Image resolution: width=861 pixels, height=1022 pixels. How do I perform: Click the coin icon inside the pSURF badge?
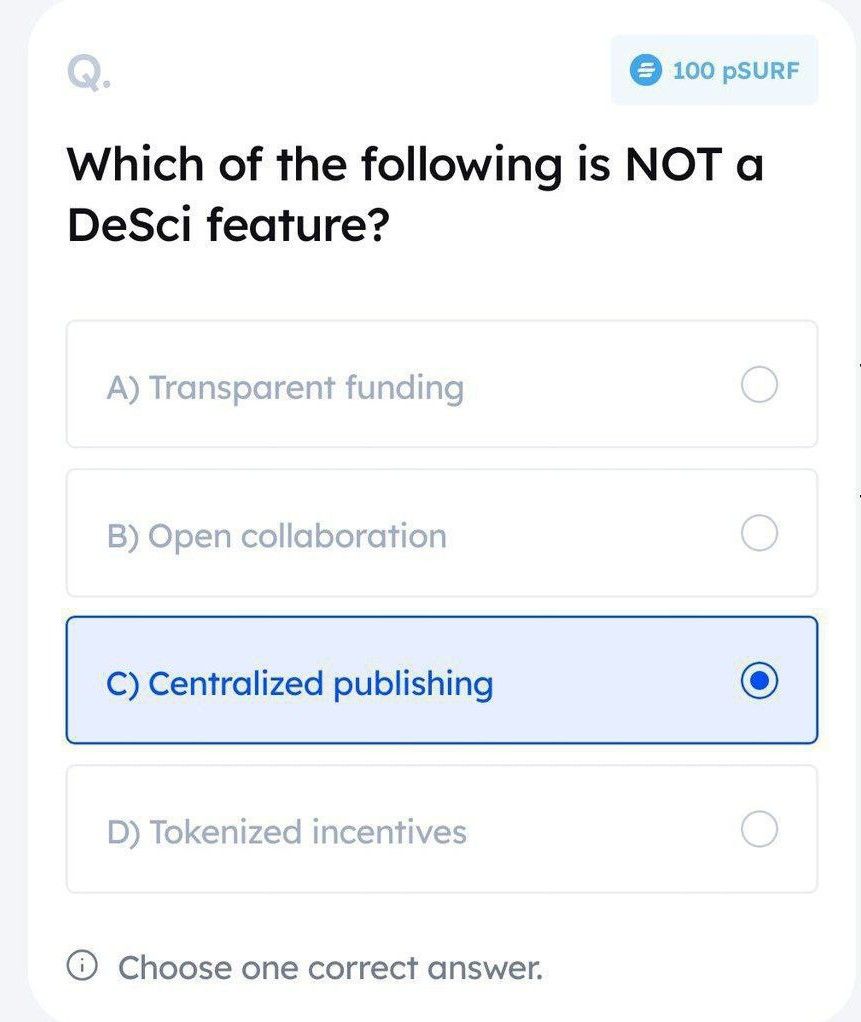(x=645, y=70)
